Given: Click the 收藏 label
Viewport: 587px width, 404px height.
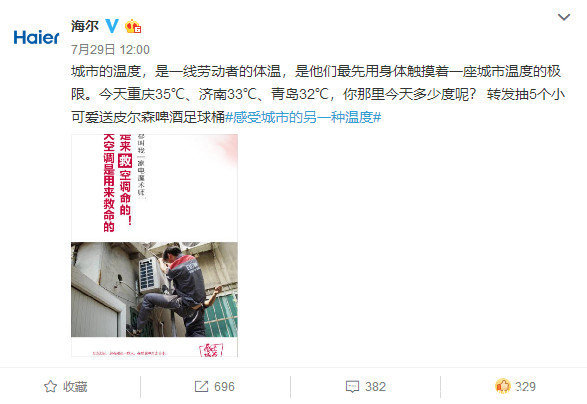Looking at the screenshot, I should tap(75, 386).
